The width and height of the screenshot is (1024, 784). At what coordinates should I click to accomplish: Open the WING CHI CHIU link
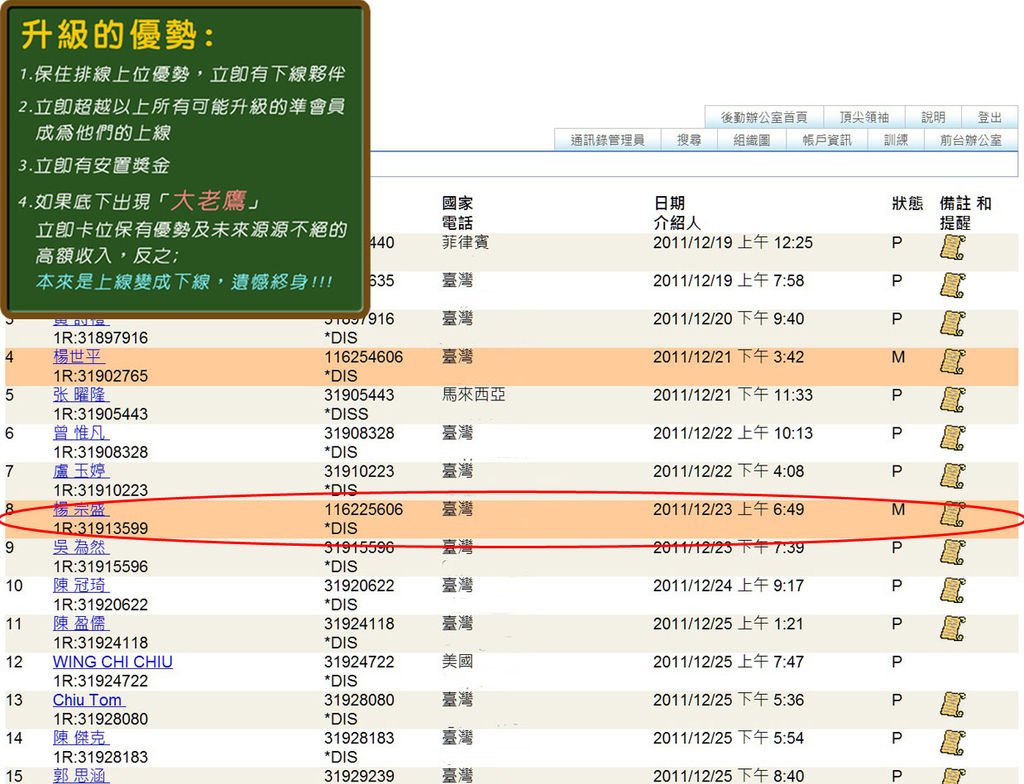pyautogui.click(x=113, y=662)
